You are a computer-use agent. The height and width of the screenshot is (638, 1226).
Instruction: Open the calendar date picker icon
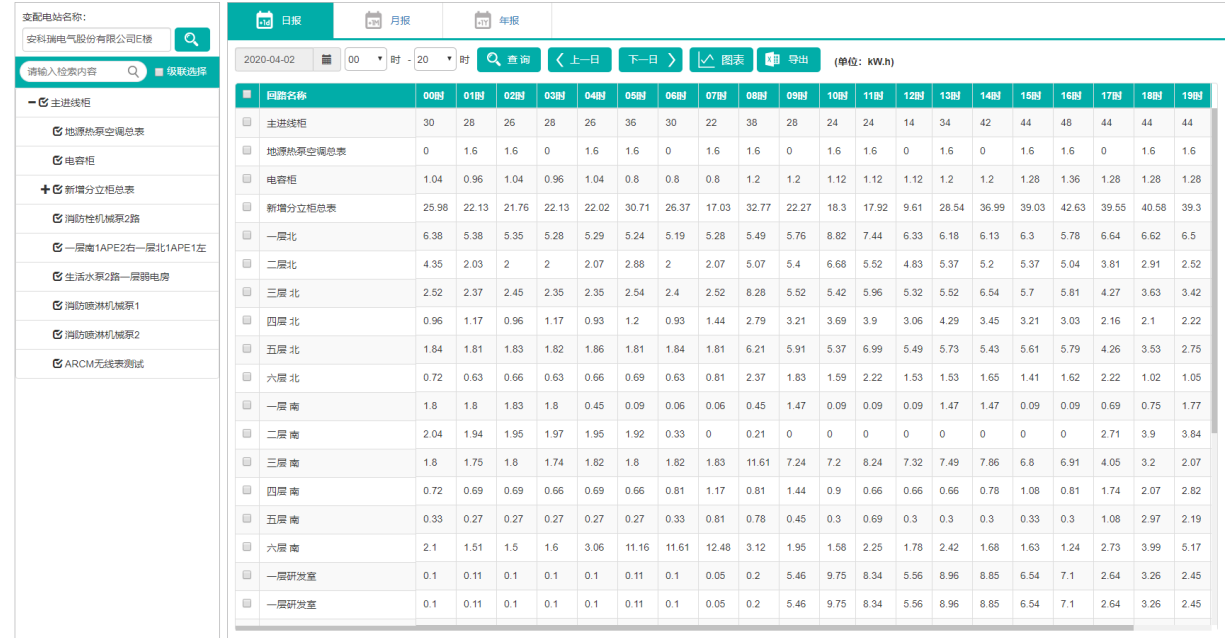click(x=327, y=60)
